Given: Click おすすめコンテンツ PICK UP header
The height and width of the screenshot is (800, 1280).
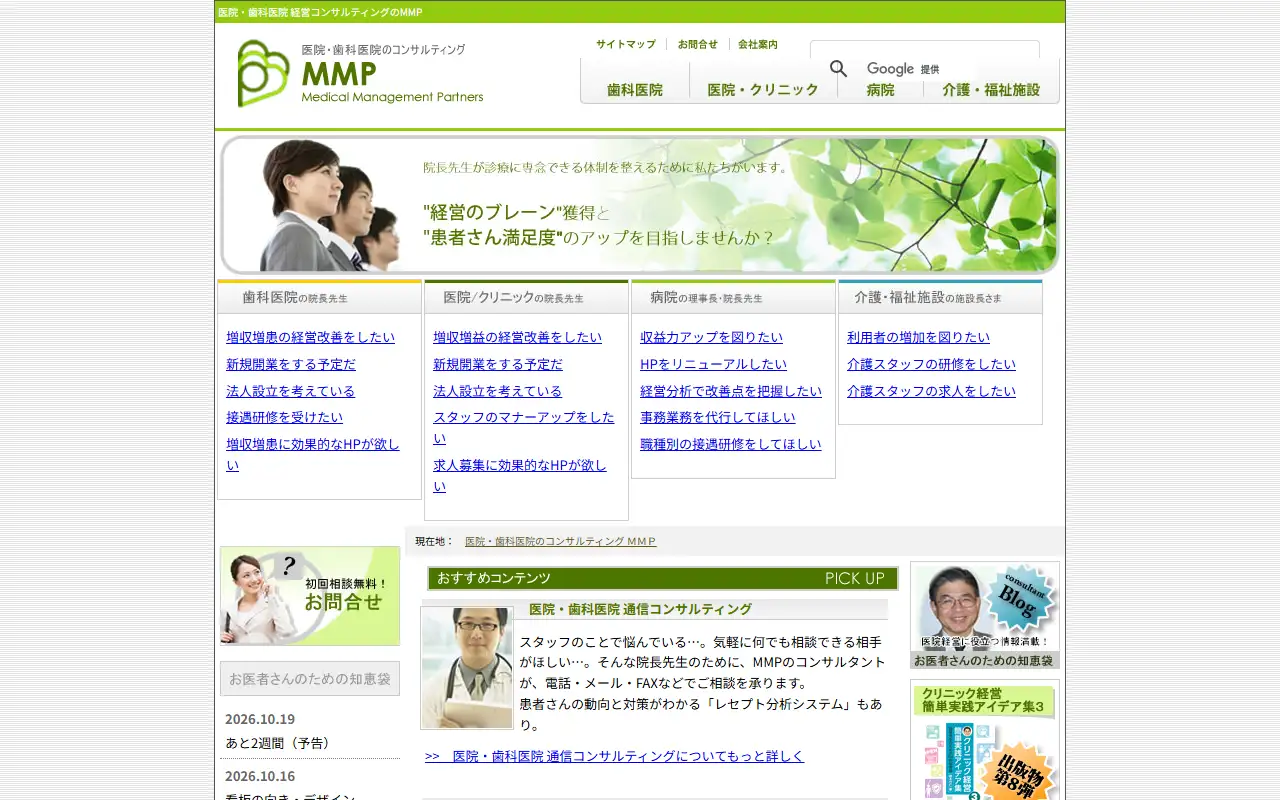Looking at the screenshot, I should pos(662,578).
